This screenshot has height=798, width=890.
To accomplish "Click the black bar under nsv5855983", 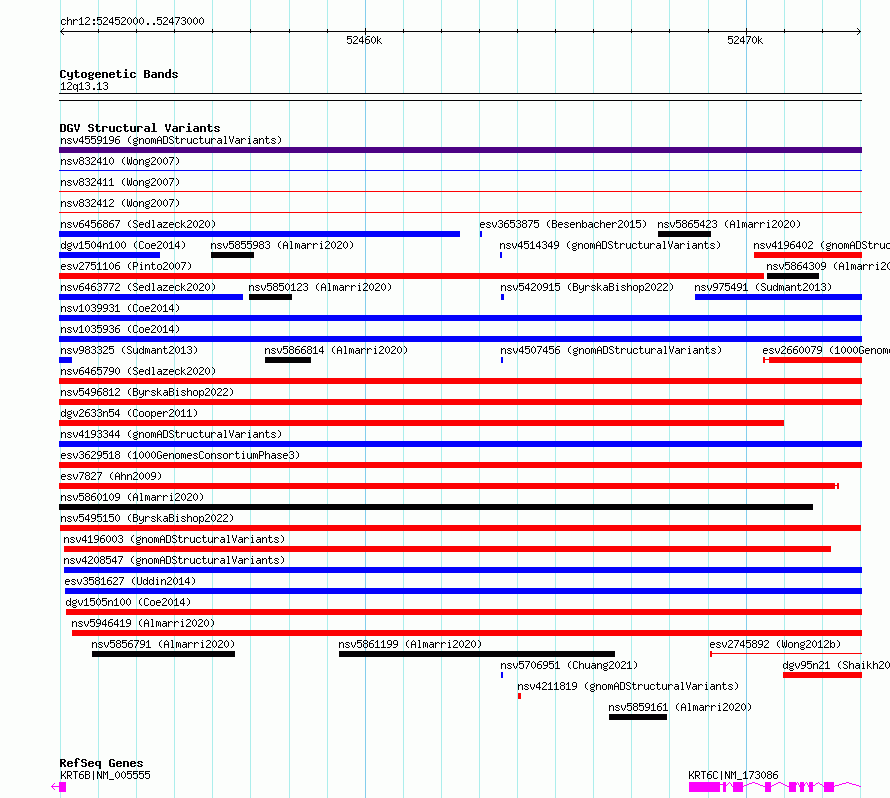I will click(x=232, y=255).
